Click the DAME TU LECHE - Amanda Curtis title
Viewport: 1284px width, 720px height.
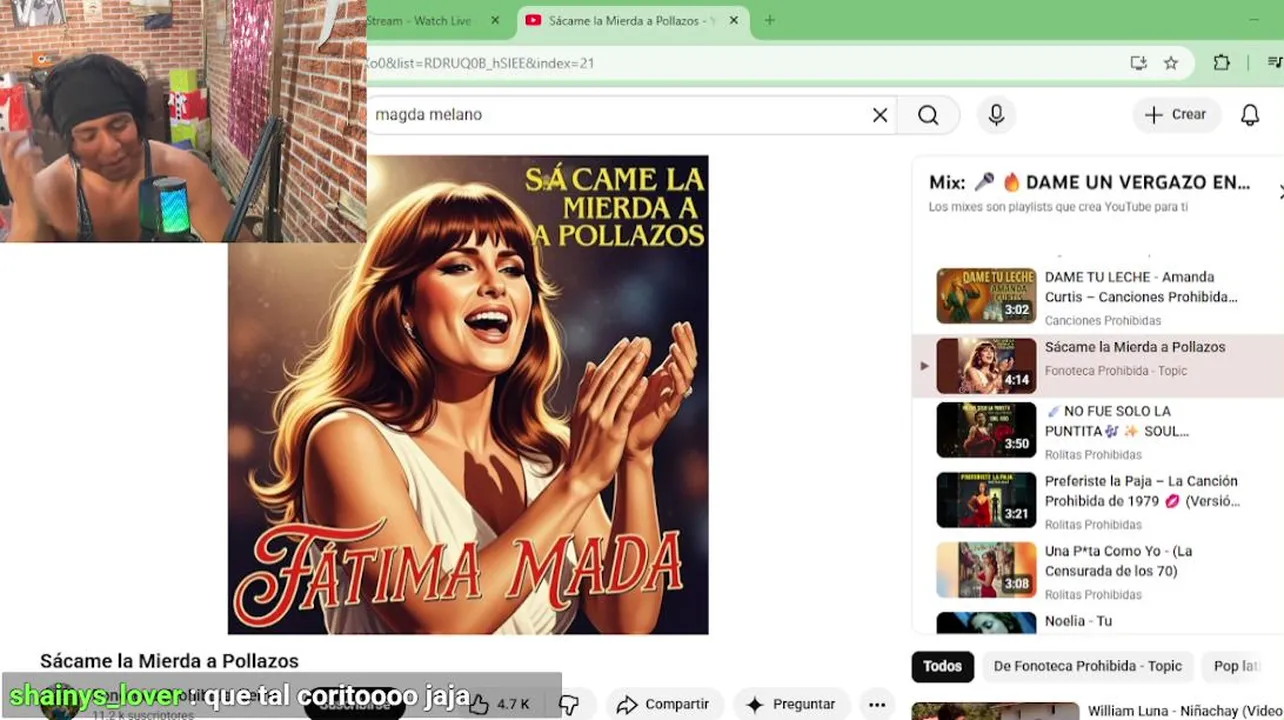tap(1141, 287)
